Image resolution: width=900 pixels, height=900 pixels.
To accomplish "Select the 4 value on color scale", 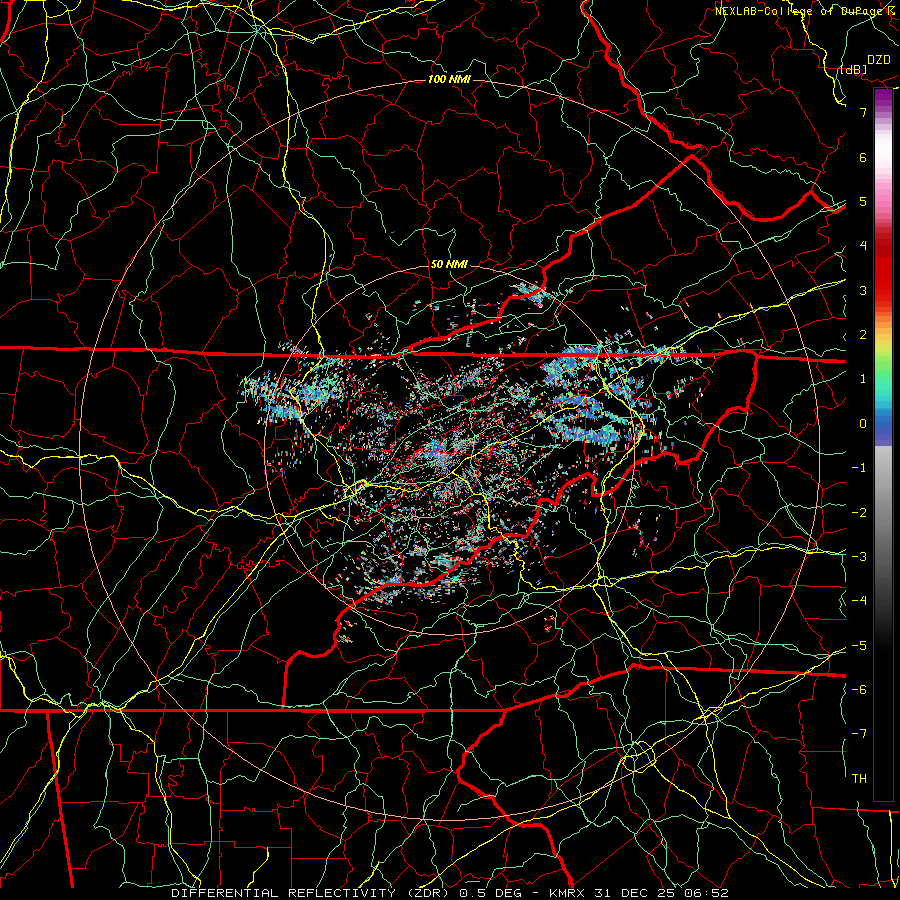I will [863, 246].
